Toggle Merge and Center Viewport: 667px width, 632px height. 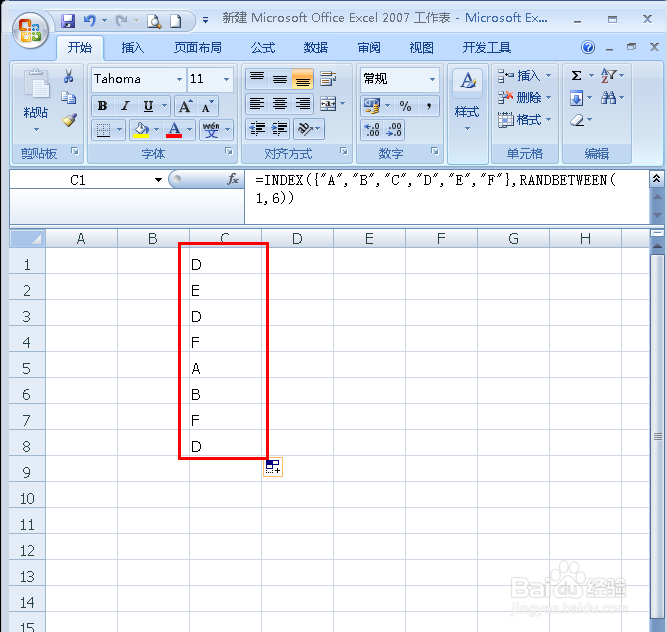click(x=328, y=103)
